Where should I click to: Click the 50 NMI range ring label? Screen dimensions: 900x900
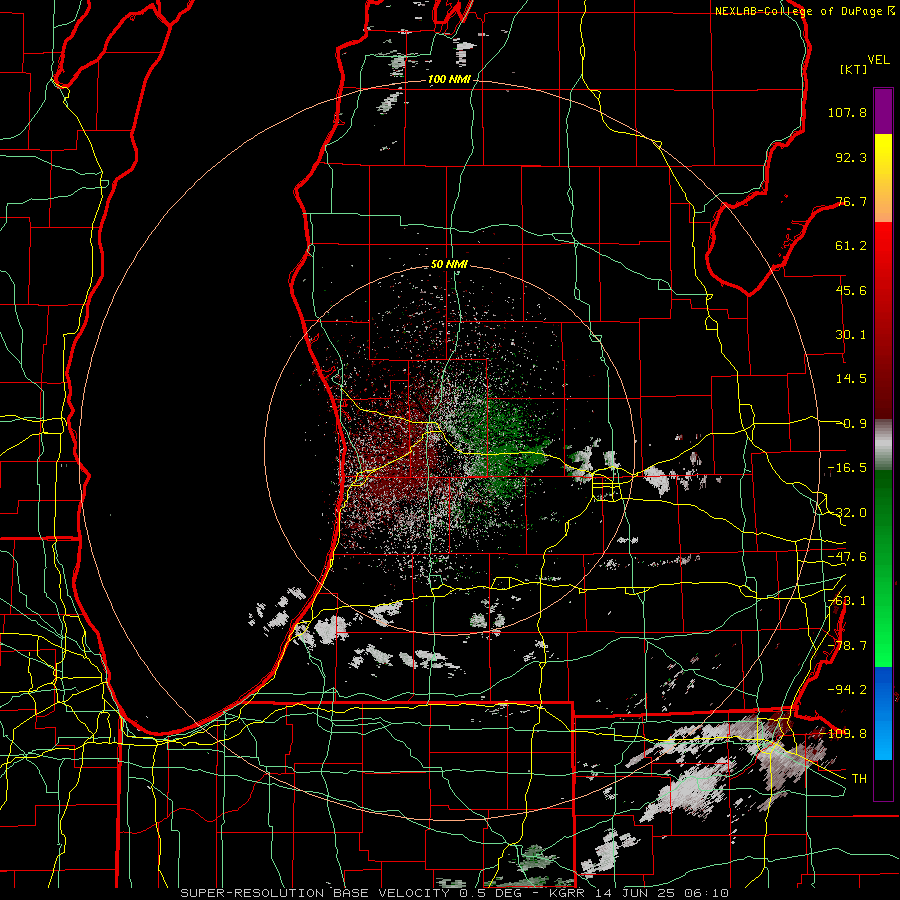pos(449,265)
